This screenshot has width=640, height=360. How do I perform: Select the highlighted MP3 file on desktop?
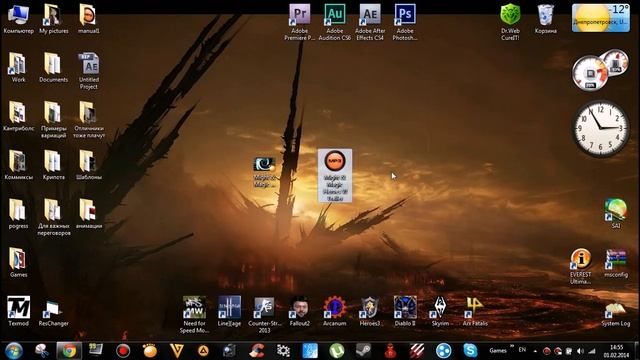pos(335,176)
